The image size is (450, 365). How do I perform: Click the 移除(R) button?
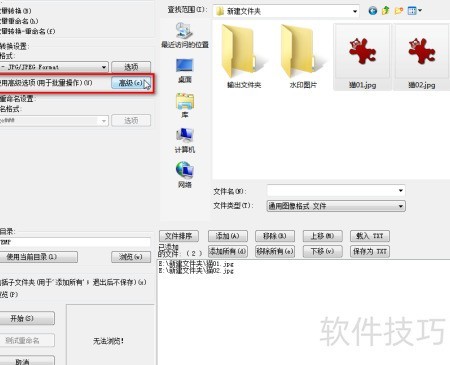[x=275, y=236]
